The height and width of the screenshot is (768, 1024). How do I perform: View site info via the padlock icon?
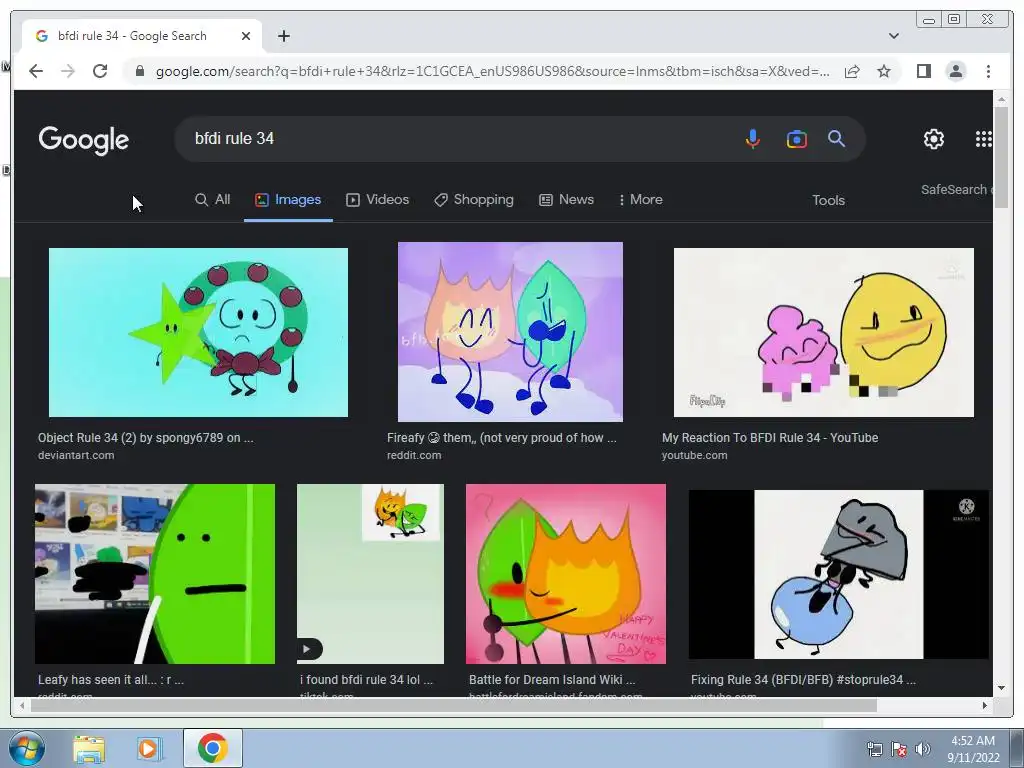[x=140, y=71]
